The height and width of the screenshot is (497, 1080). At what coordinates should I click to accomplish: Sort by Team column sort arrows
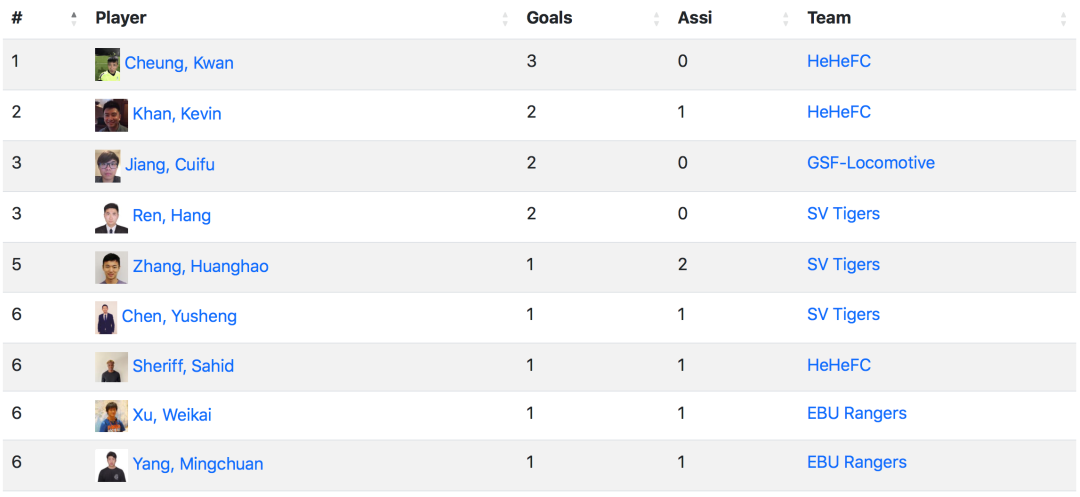(1063, 19)
